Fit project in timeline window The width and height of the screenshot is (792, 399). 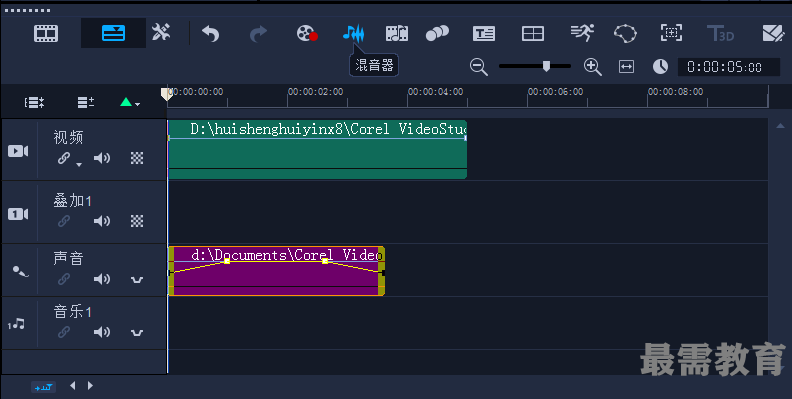point(626,67)
